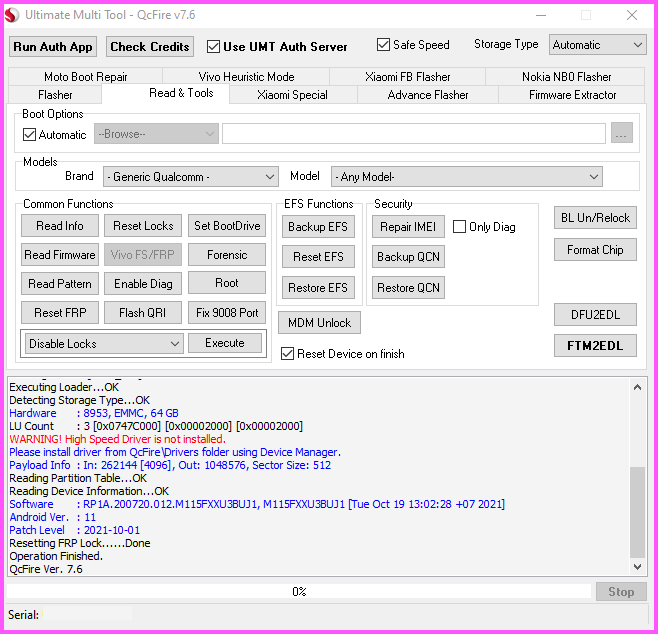
Task: Click the Patch Level 2021-10-01 line
Action: [75, 530]
